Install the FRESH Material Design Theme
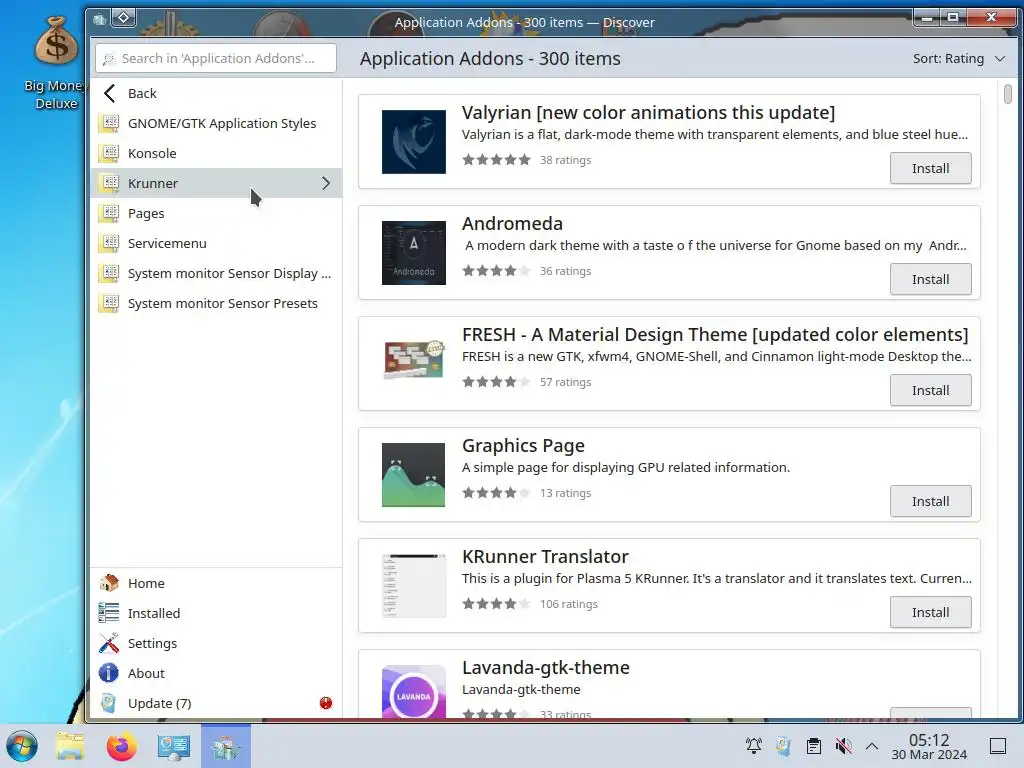 pos(930,391)
